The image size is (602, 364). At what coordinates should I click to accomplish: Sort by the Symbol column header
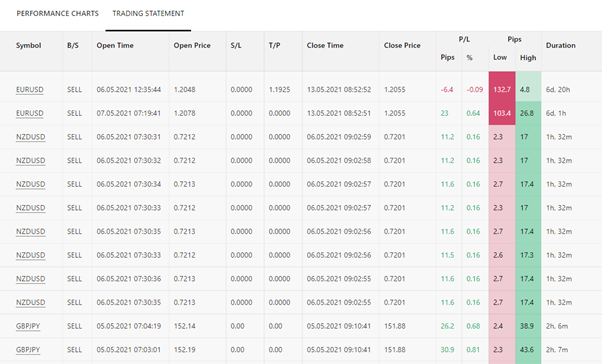28,45
